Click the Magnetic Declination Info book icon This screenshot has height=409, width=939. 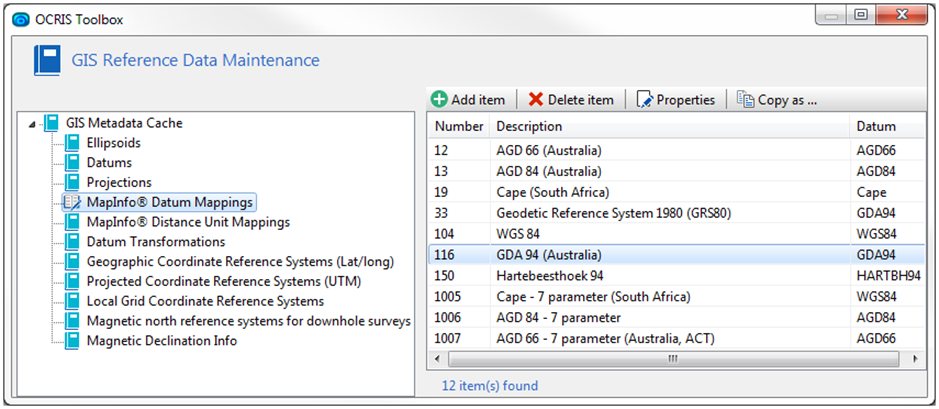click(72, 341)
